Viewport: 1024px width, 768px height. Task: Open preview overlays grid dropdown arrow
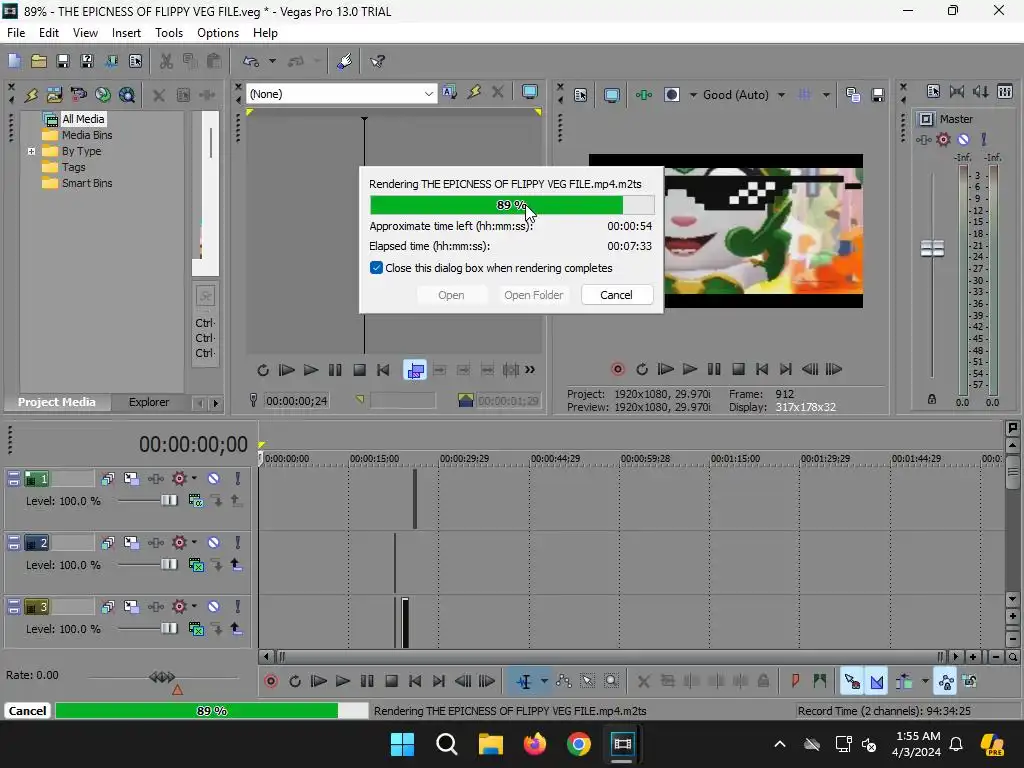point(826,95)
